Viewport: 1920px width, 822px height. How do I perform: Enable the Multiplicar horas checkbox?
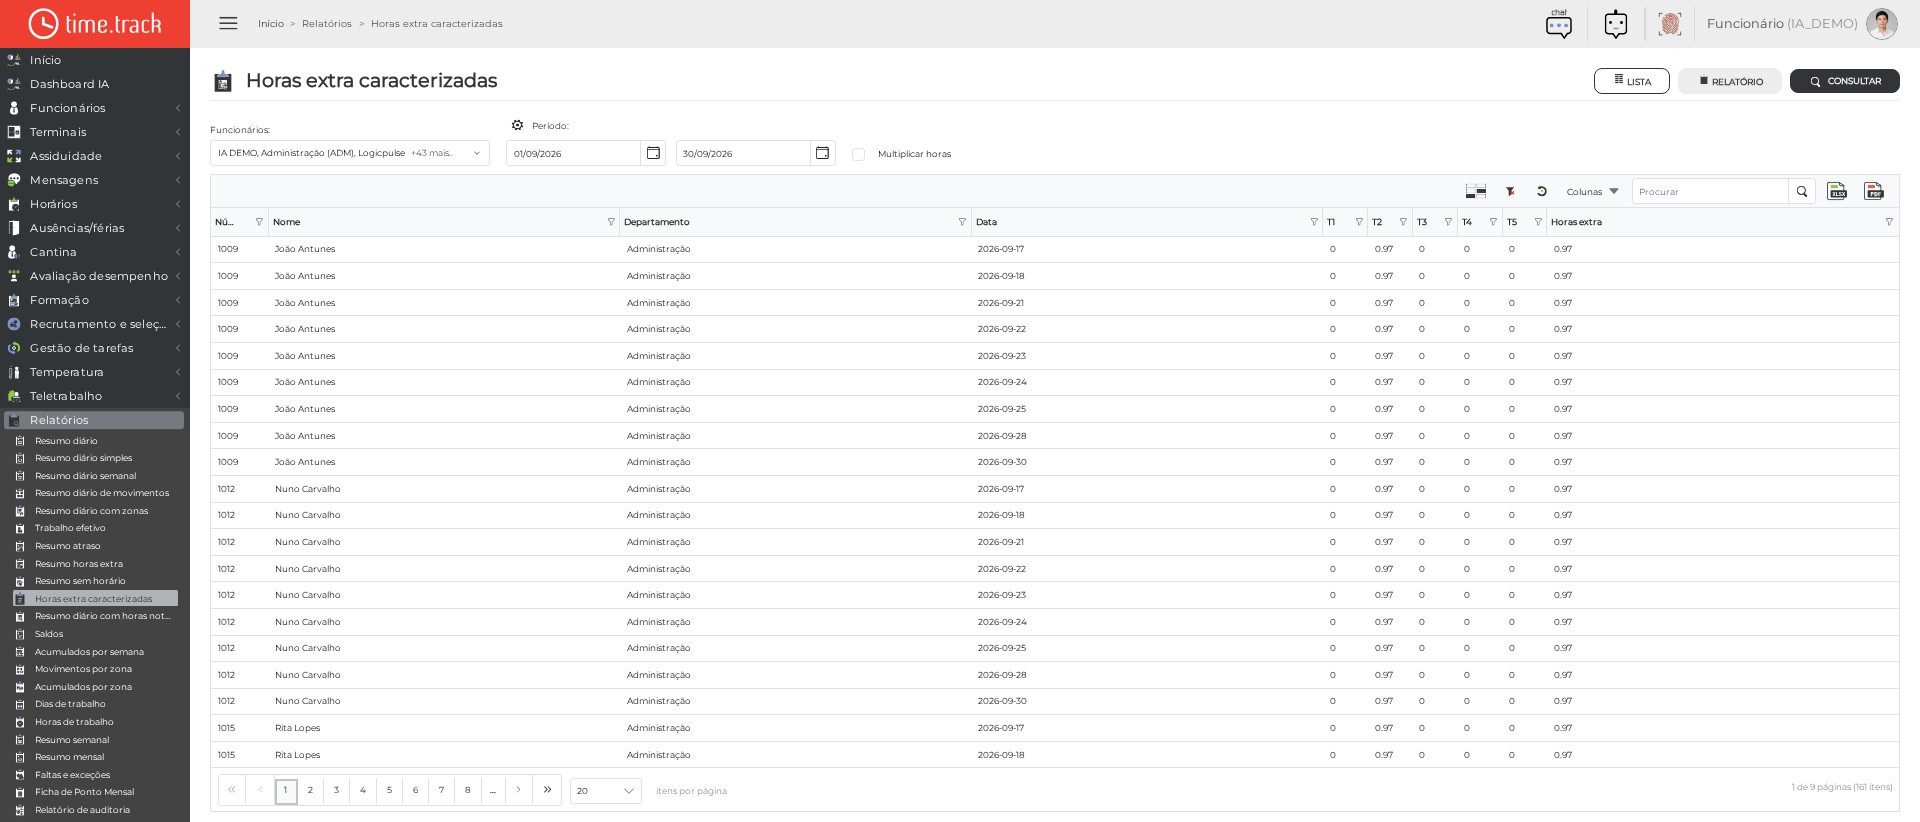click(858, 154)
